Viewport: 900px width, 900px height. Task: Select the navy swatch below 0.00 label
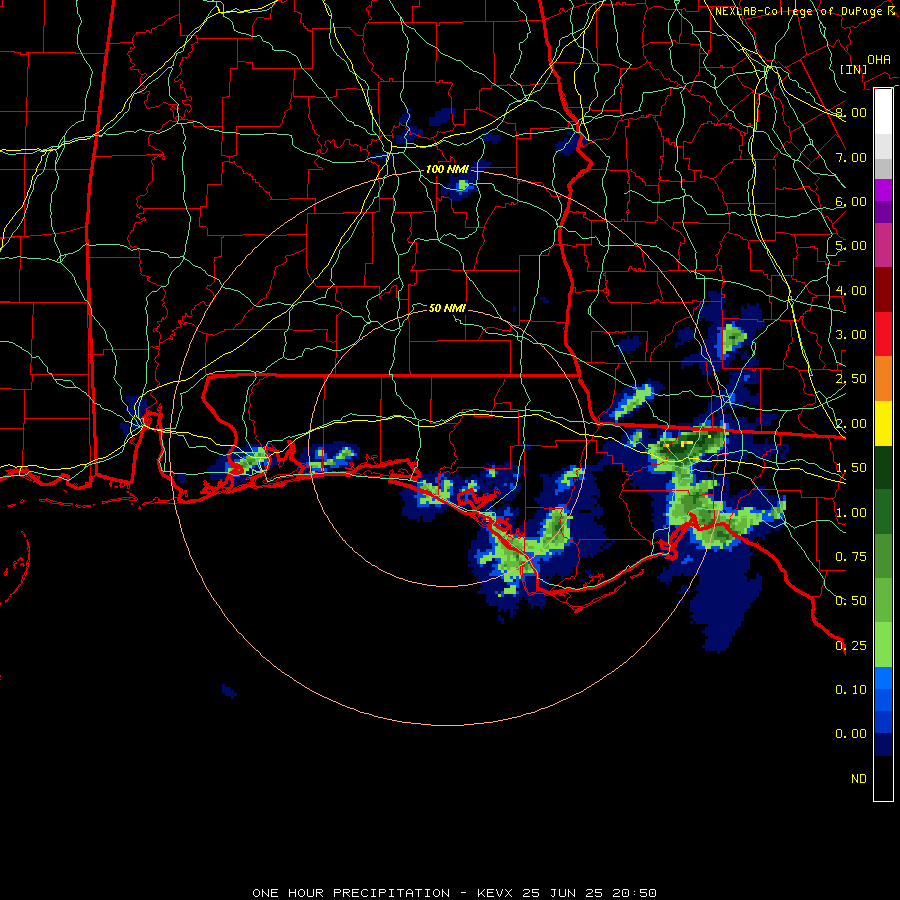coord(883,745)
